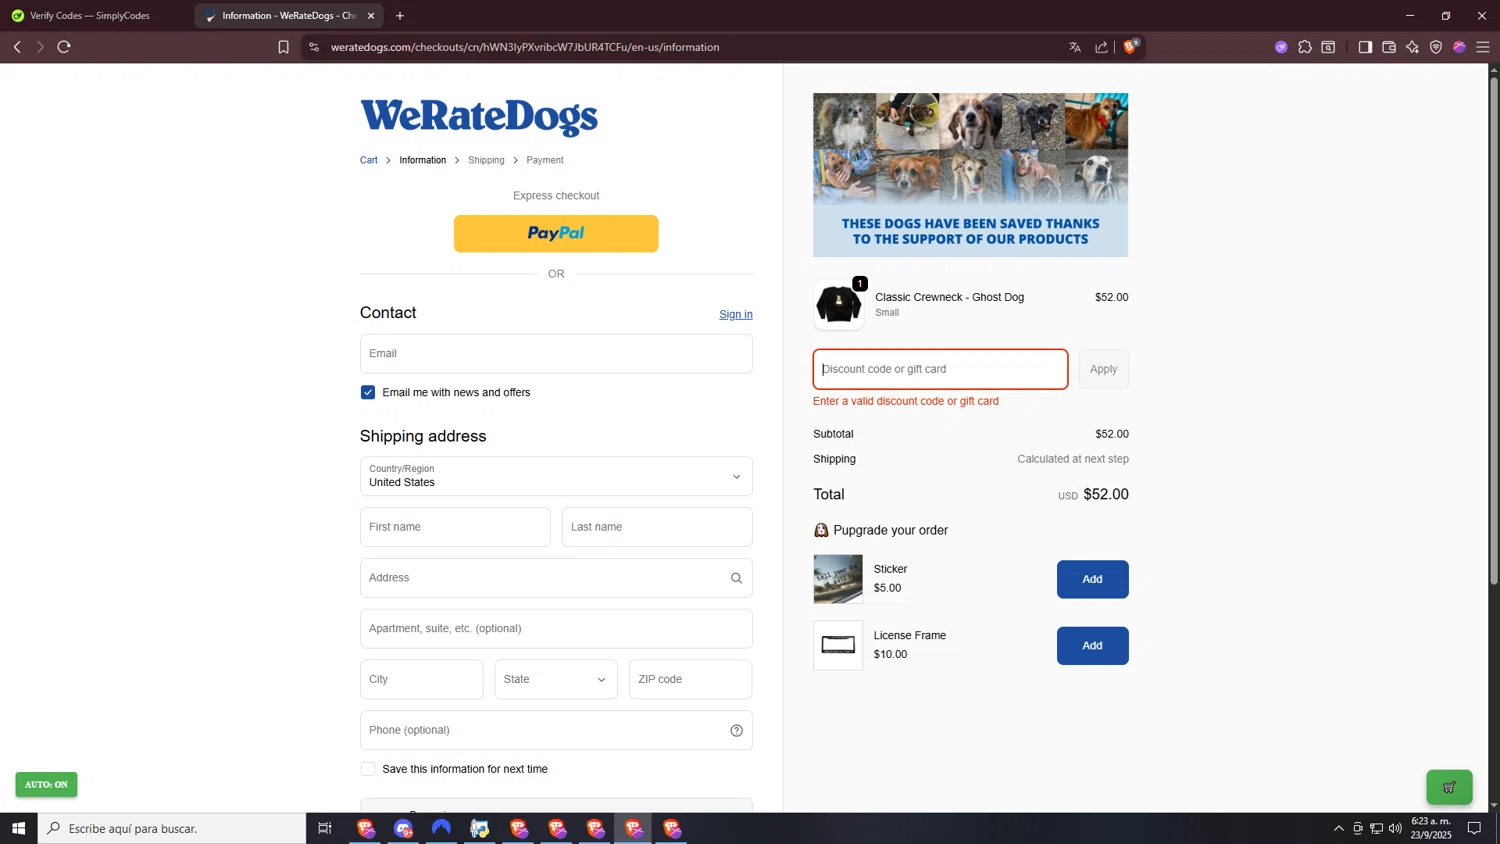
Task: Open site information icon in address bar
Action: (x=314, y=47)
